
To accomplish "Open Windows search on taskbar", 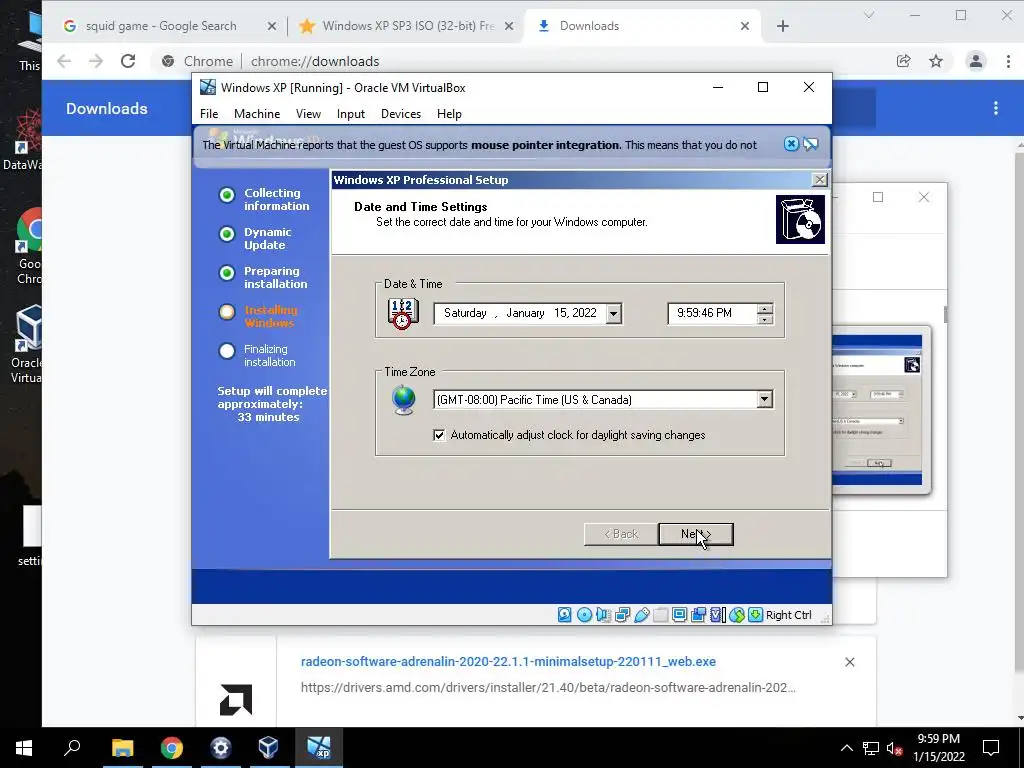I will [x=72, y=748].
